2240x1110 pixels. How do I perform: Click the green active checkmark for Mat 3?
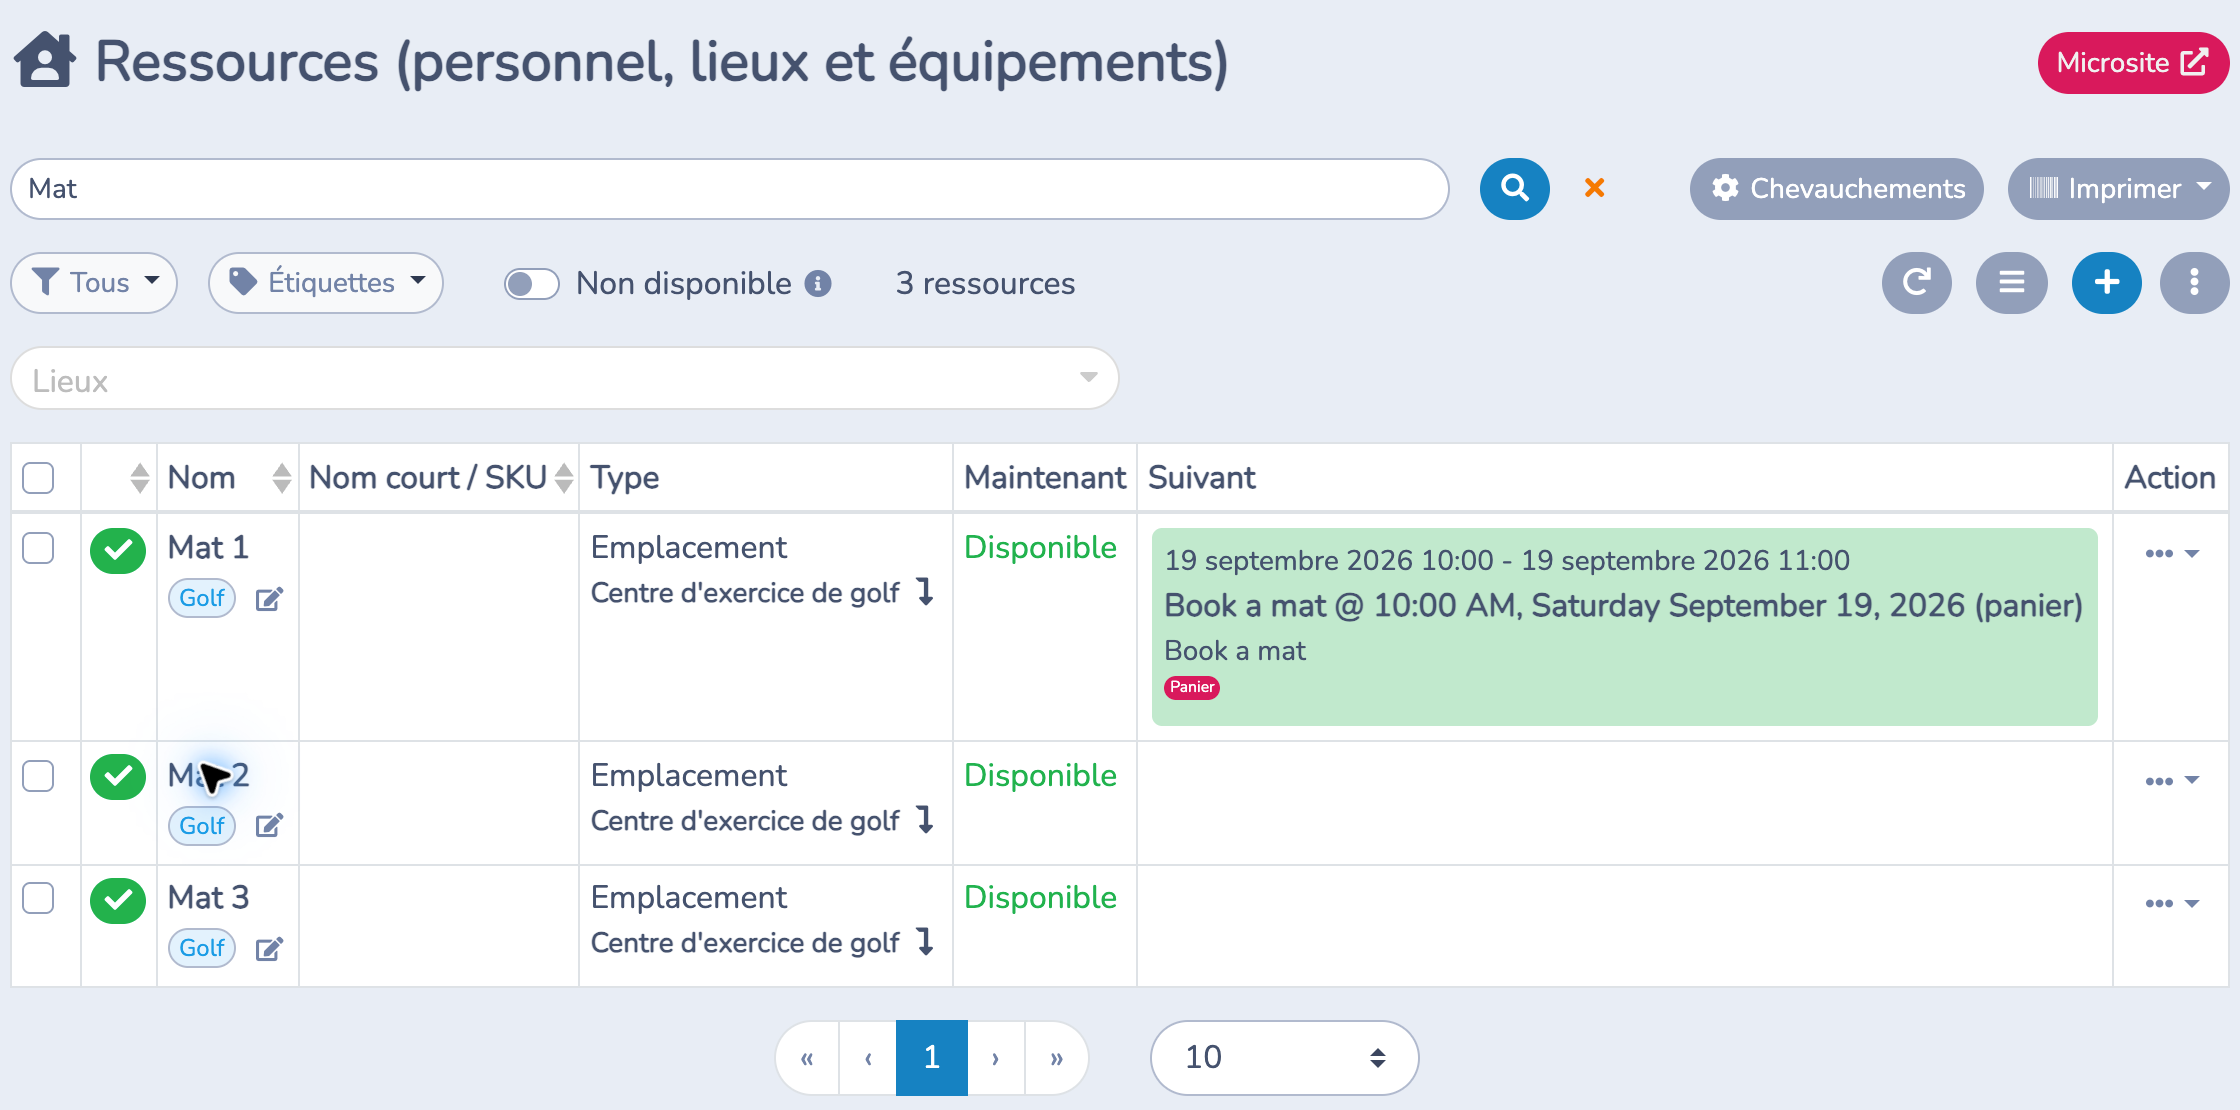pos(118,900)
